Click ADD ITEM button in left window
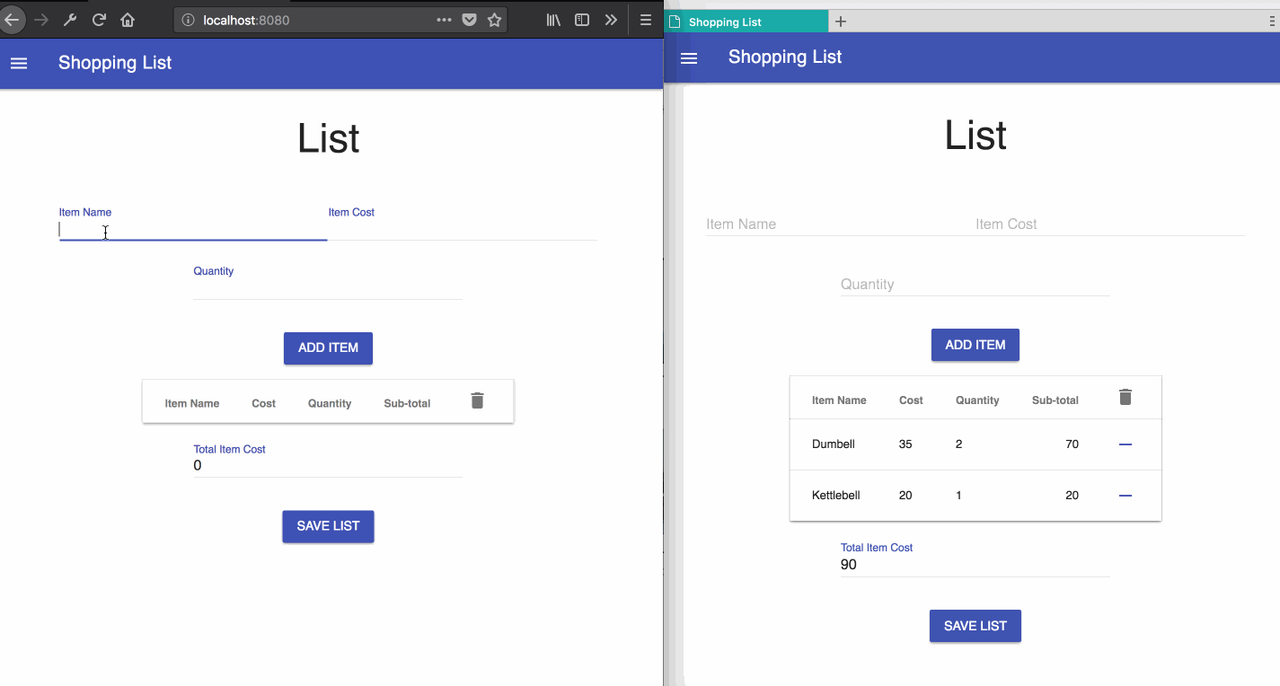The width and height of the screenshot is (1280, 686). (x=328, y=348)
